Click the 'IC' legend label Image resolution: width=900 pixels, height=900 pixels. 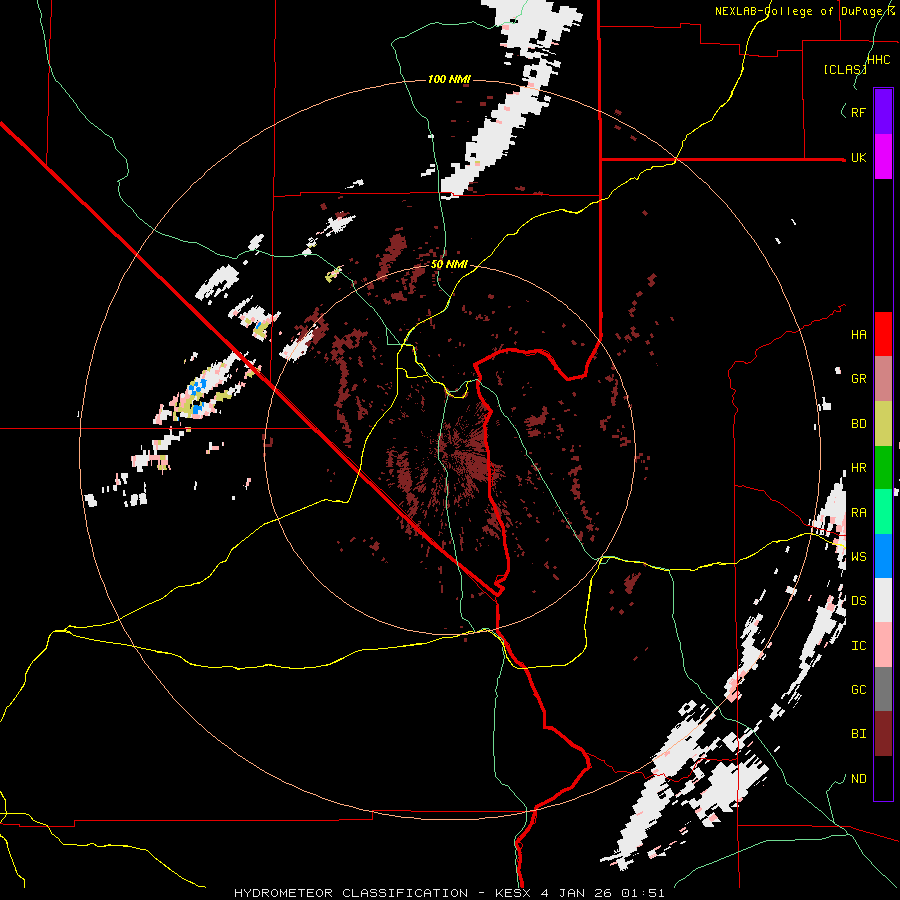pos(858,646)
